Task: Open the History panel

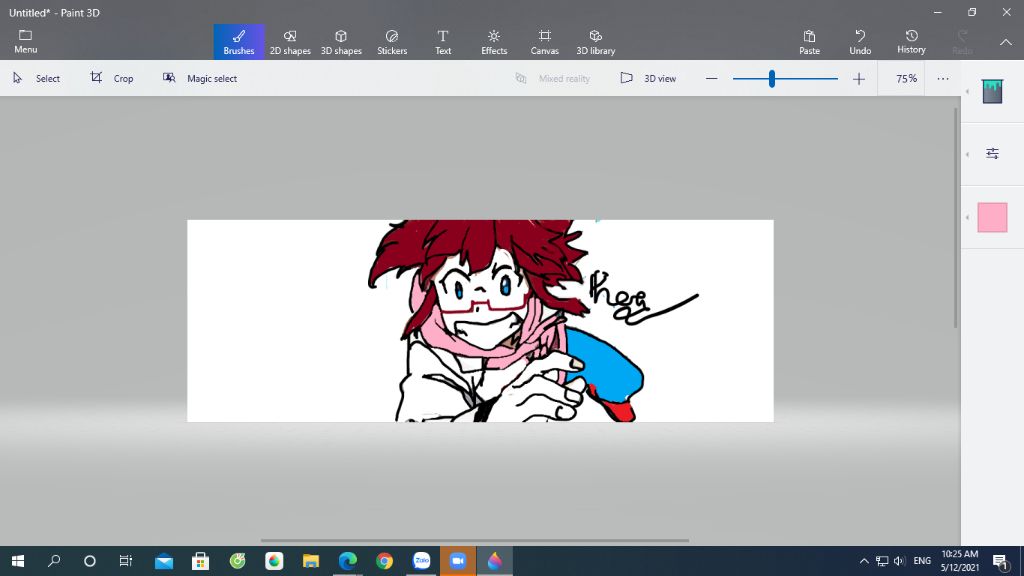Action: (911, 42)
